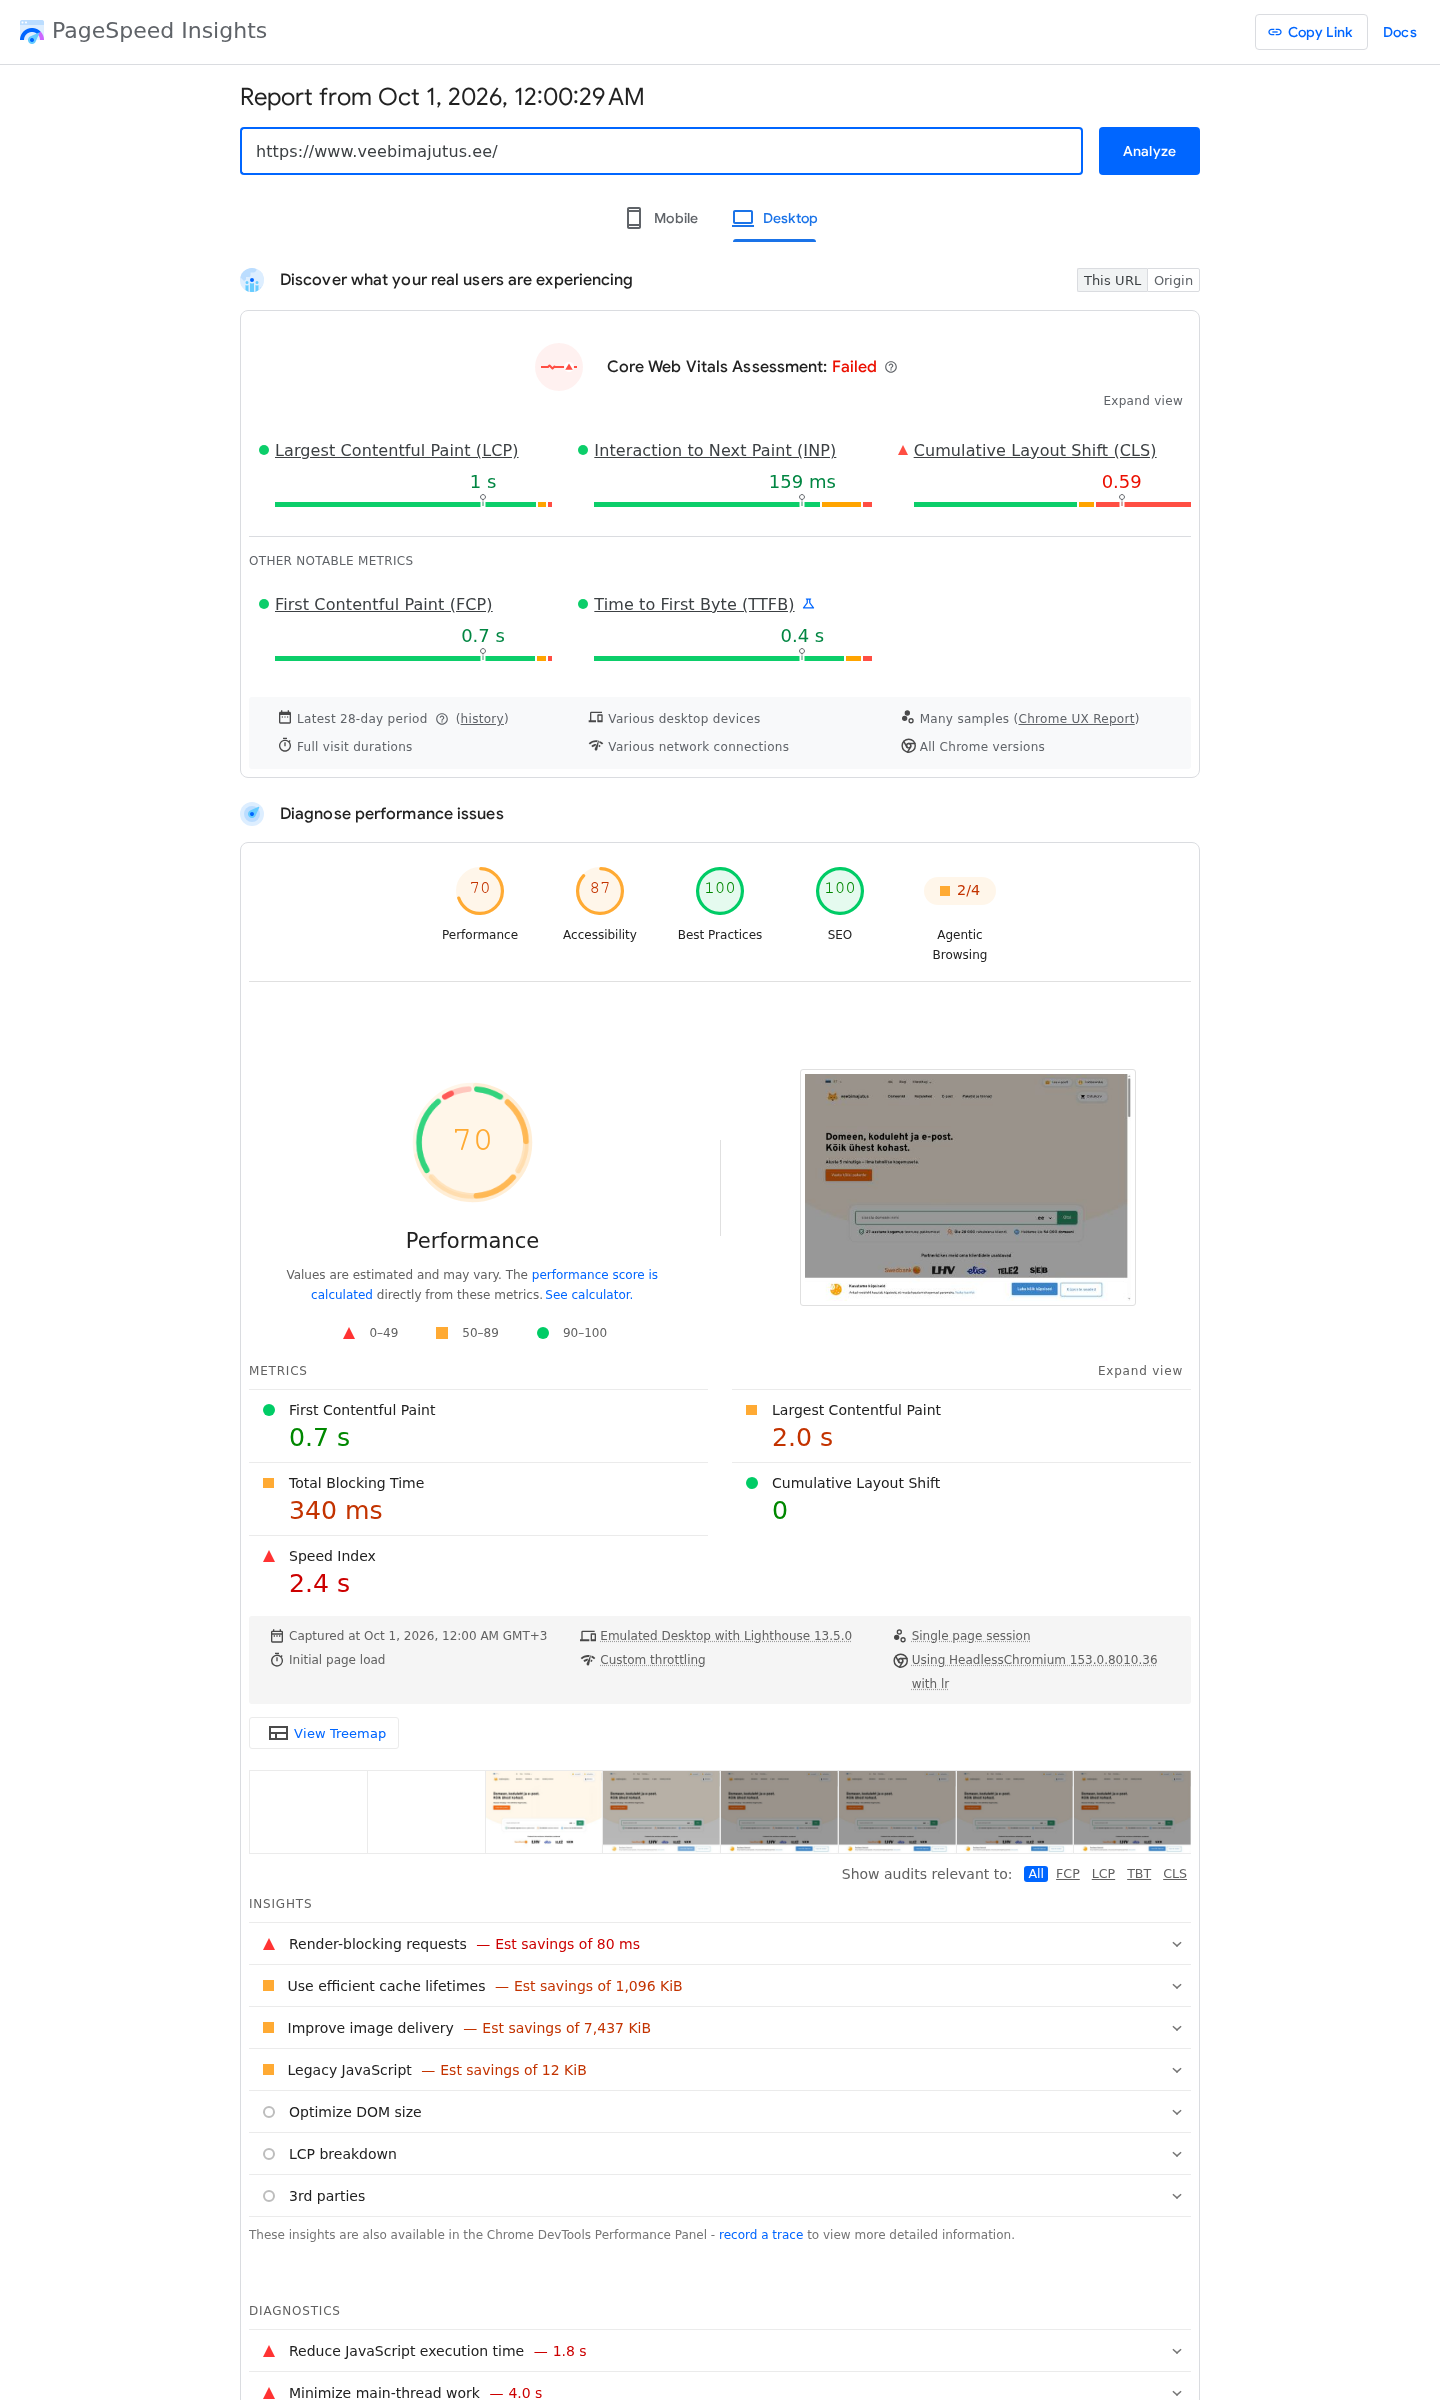1440x2400 pixels.
Task: Open Interaction to Next Paint (INP) link
Action: [x=715, y=450]
